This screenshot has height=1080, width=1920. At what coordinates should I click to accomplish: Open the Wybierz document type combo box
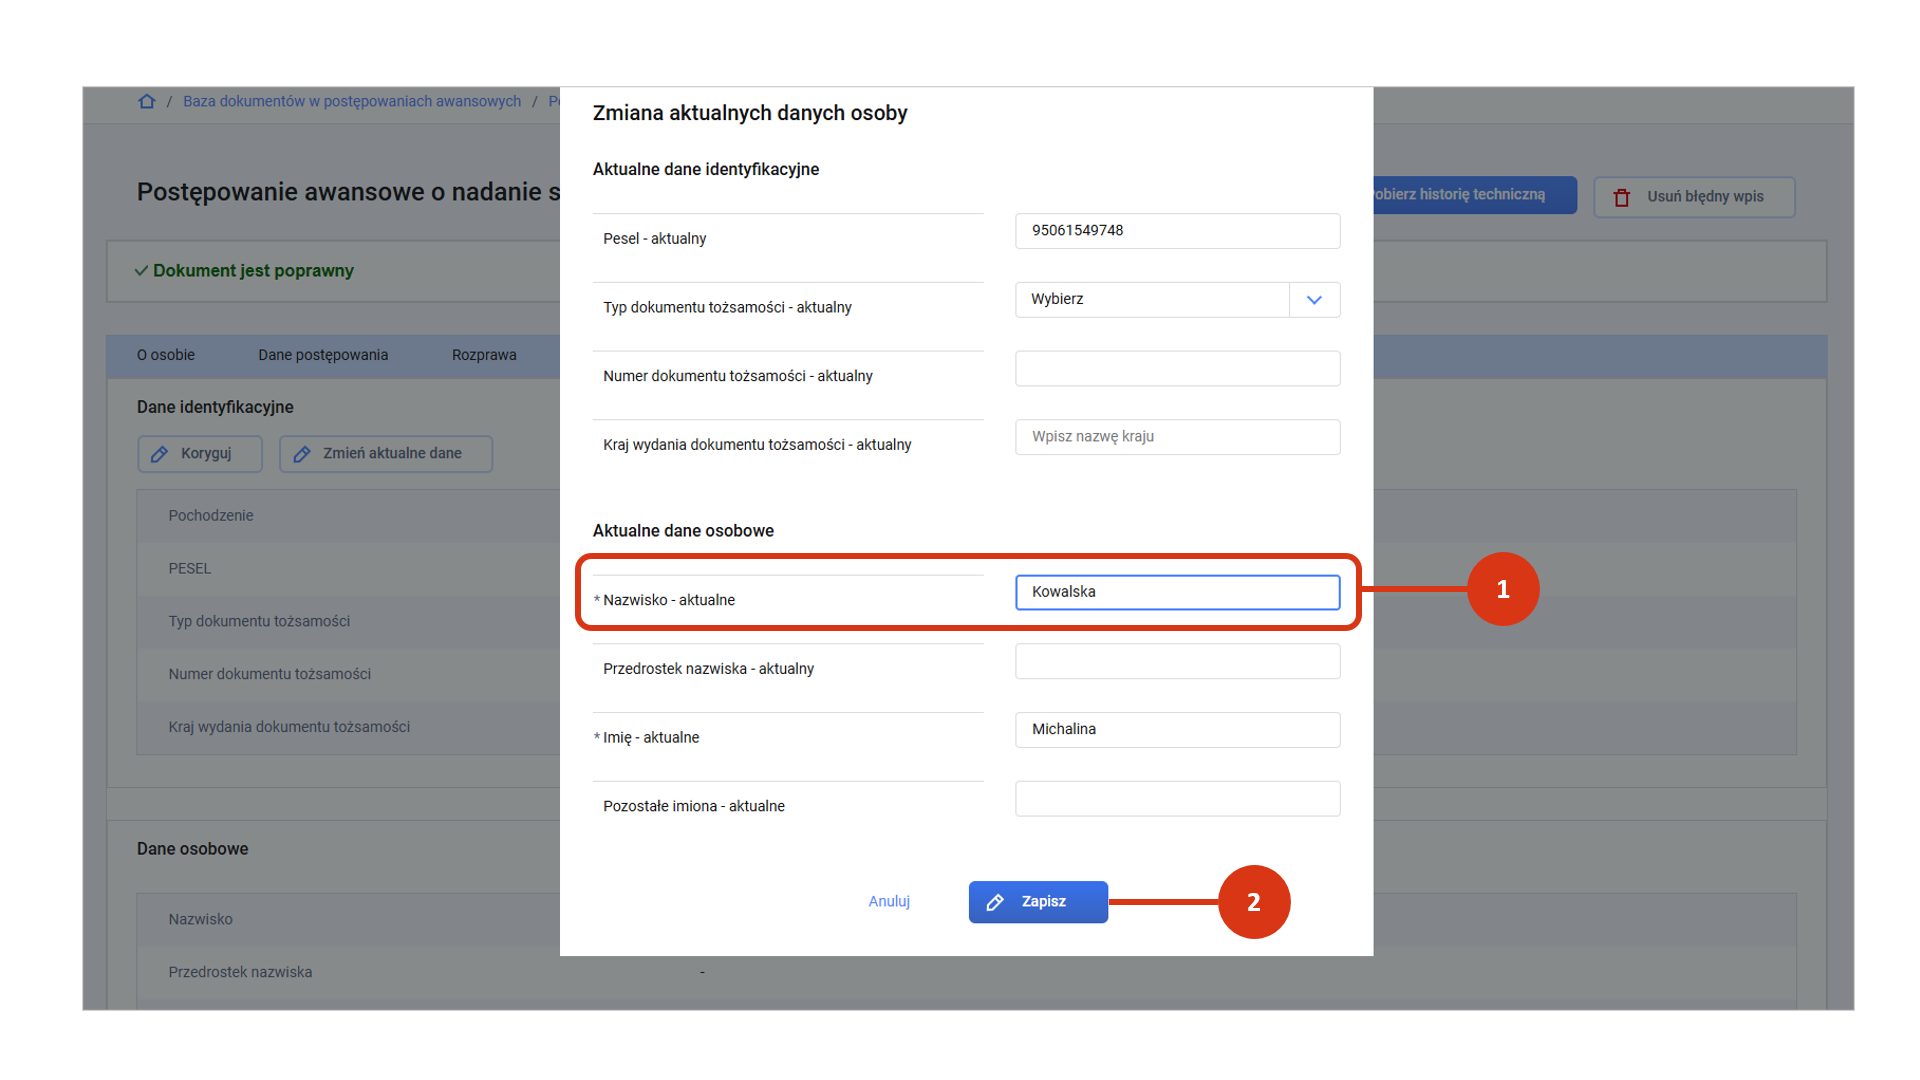[1152, 300]
